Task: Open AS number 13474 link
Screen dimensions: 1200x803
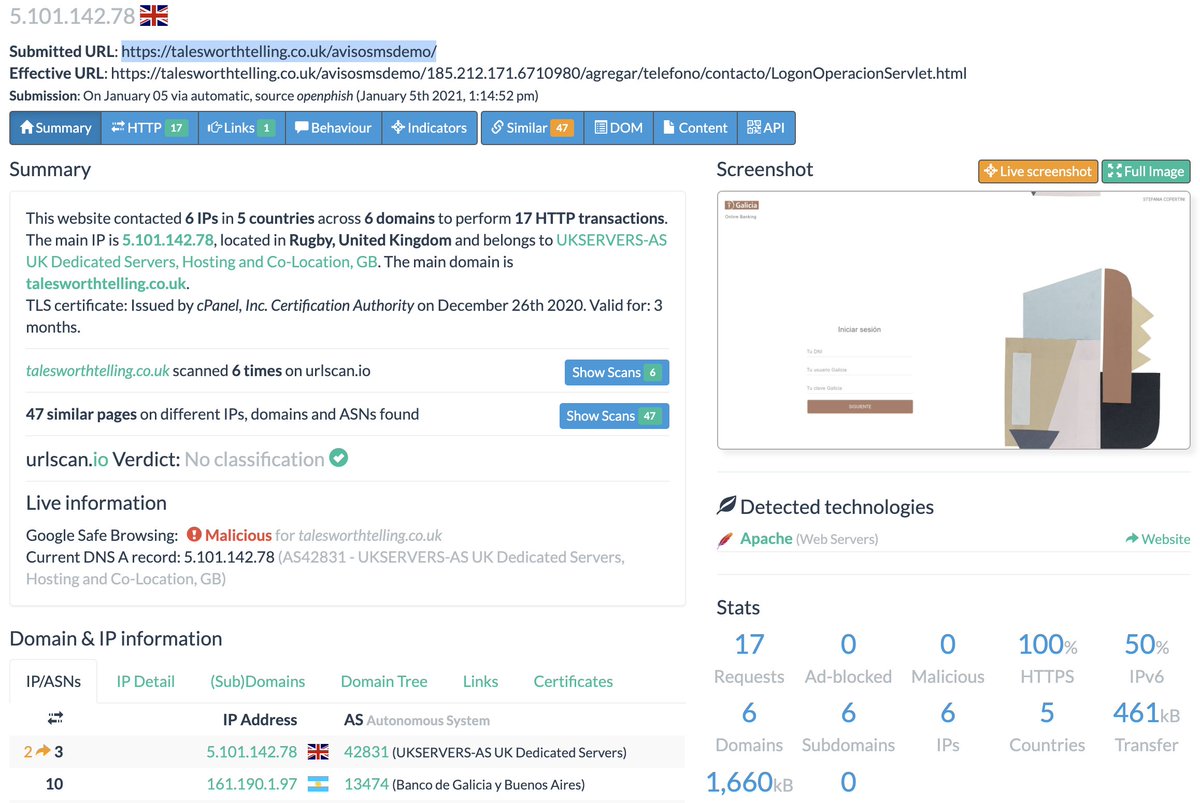Action: coord(366,784)
